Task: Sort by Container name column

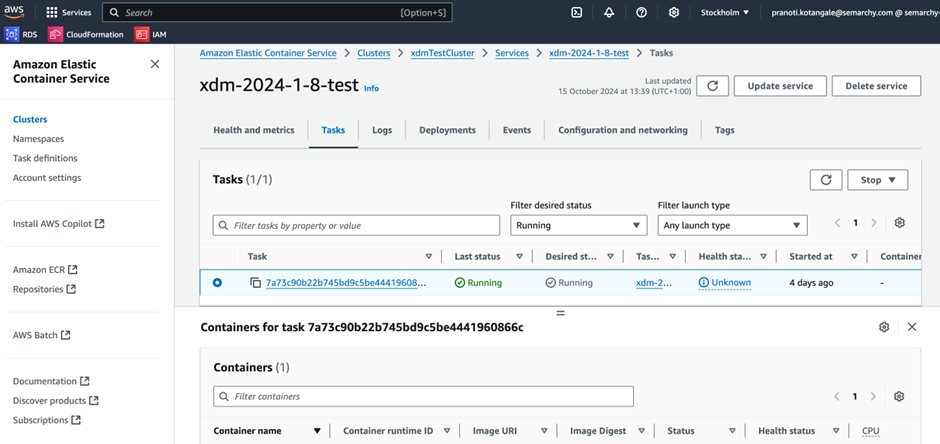Action: pos(317,431)
